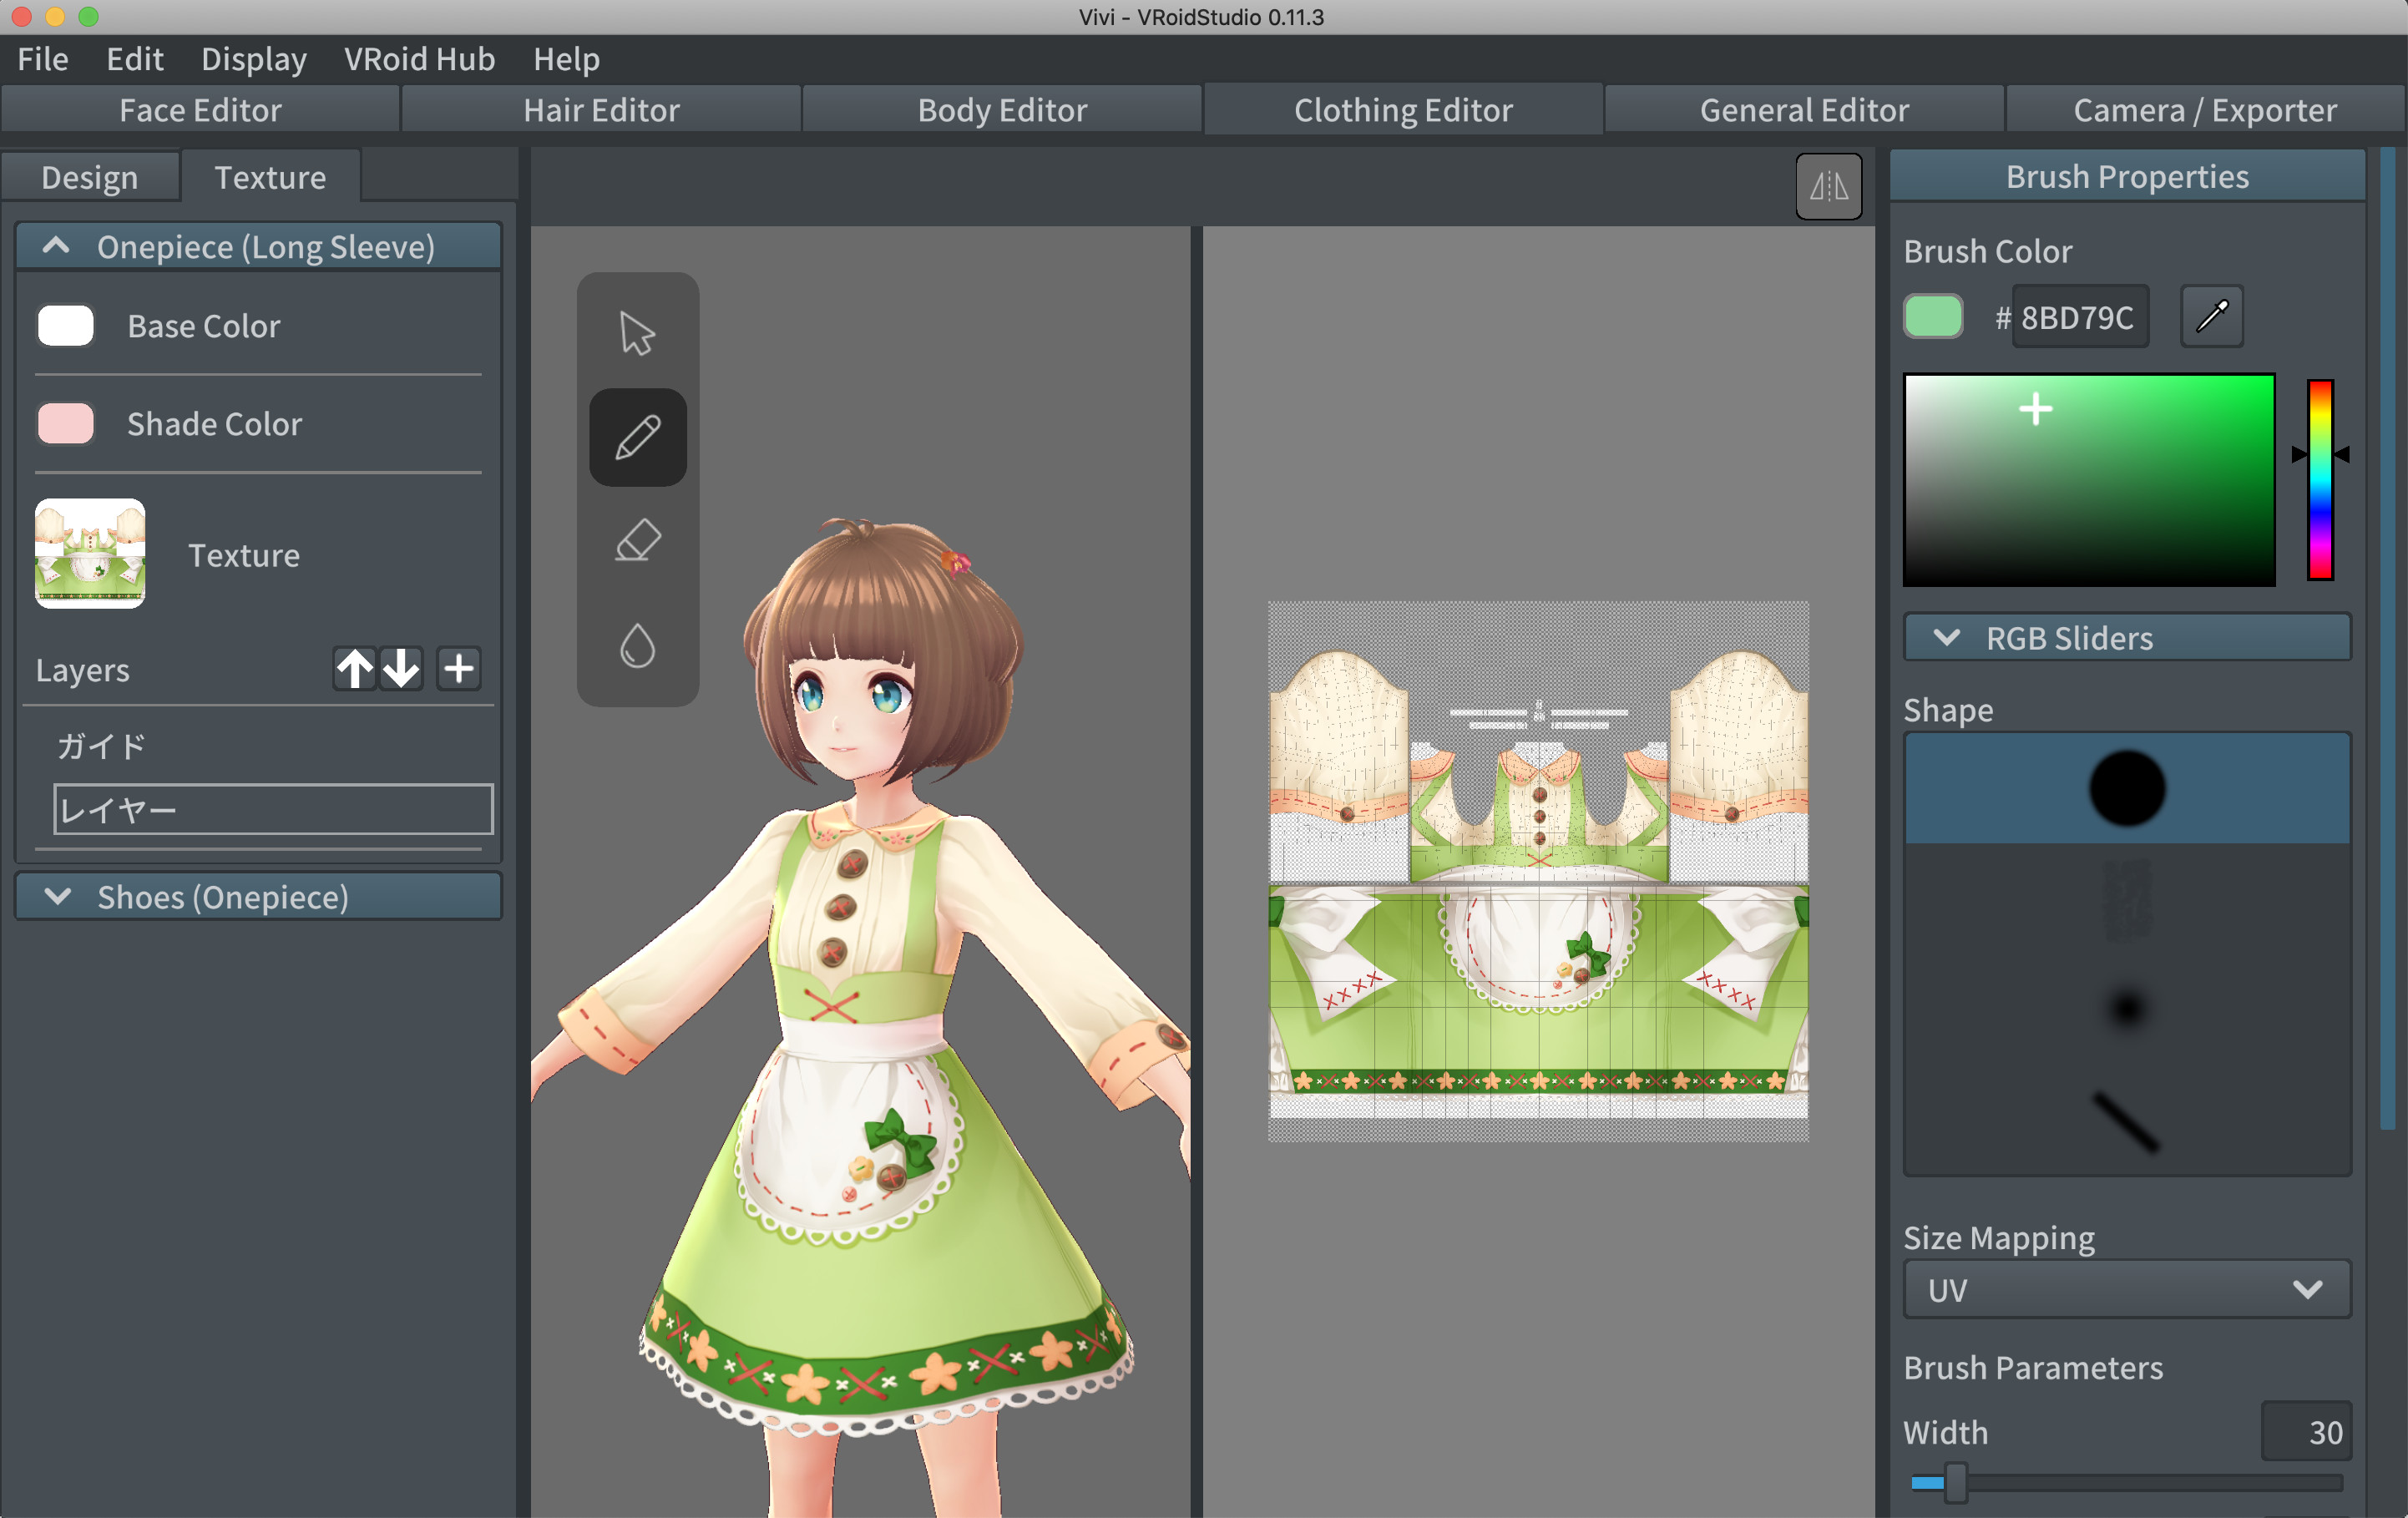Open the Body Editor panel
Viewport: 2408px width, 1518px height.
(1002, 109)
